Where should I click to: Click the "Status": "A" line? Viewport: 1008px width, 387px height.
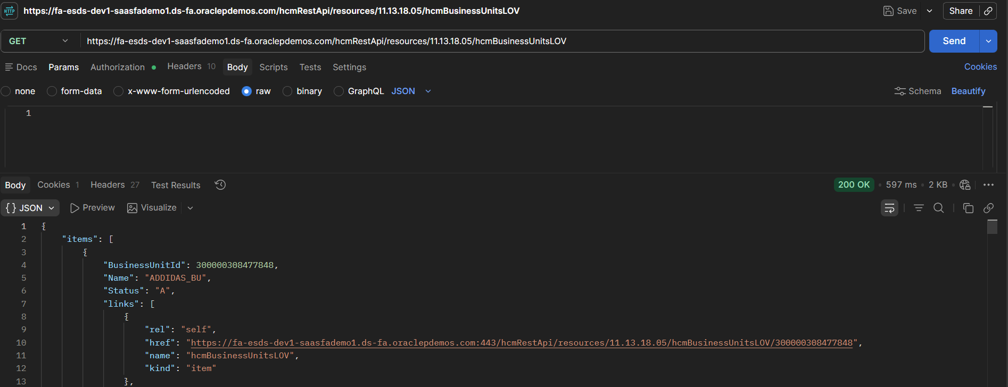tap(139, 291)
